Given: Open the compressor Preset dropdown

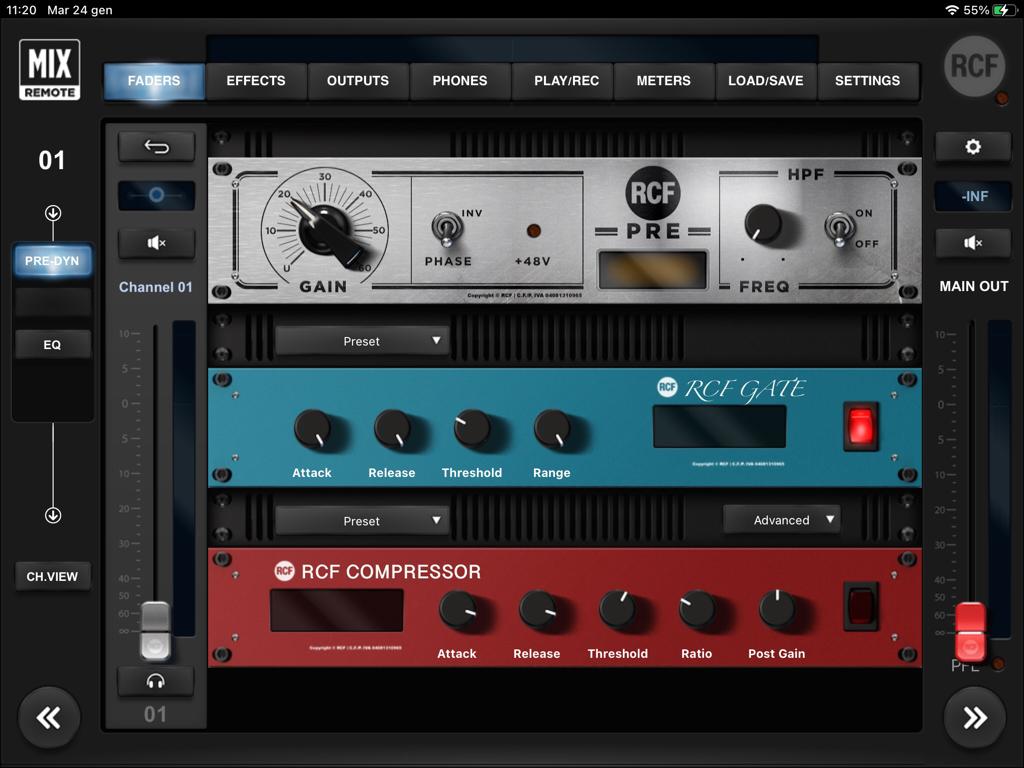Looking at the screenshot, I should (362, 521).
